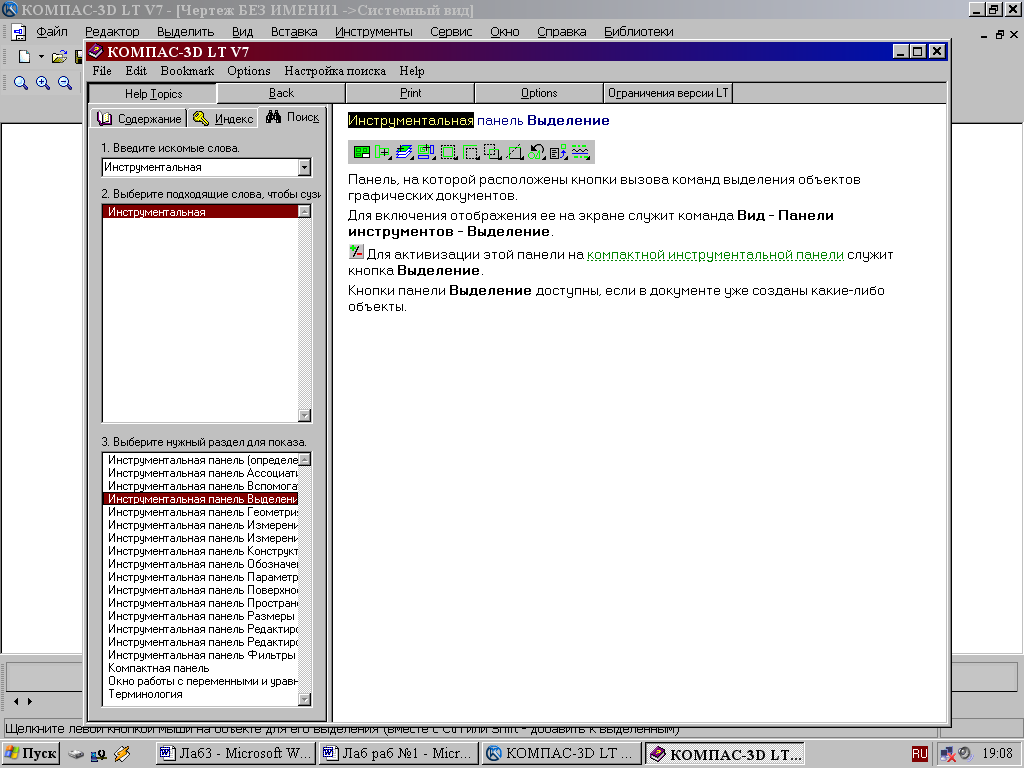The height and width of the screenshot is (768, 1024).
Task: Select topic 'Инструментальная панель Размеры'
Action: point(200,616)
